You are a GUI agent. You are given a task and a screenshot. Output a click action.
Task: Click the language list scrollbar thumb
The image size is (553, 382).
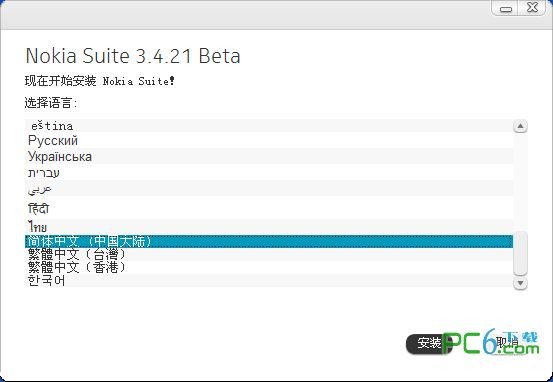pyautogui.click(x=520, y=253)
